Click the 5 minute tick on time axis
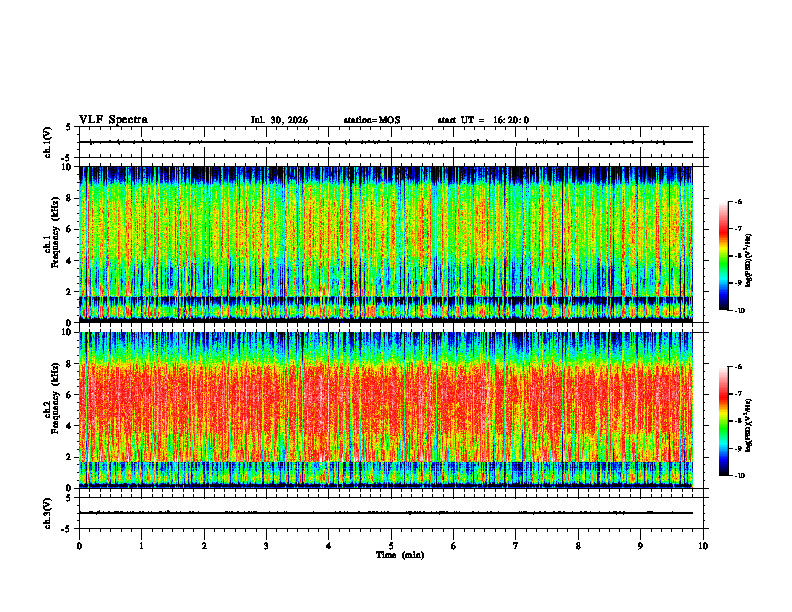Viewport: 792px width, 612px height. pos(391,546)
